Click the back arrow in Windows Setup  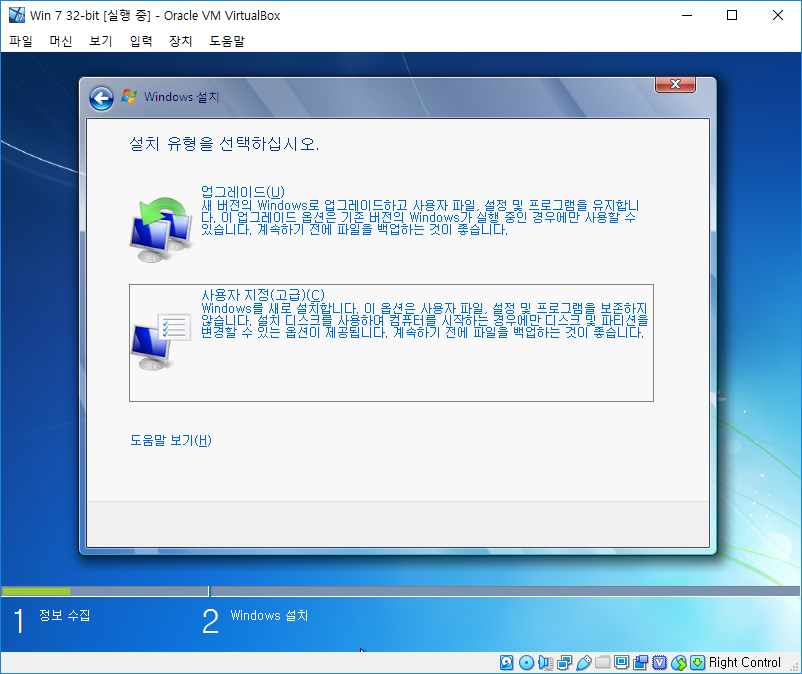pos(101,98)
